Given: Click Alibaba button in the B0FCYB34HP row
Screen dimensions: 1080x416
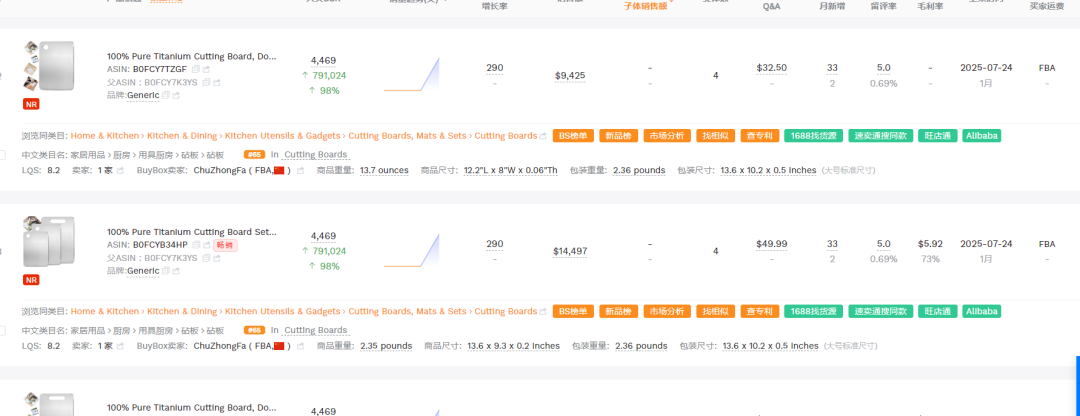Looking at the screenshot, I should 982,312.
